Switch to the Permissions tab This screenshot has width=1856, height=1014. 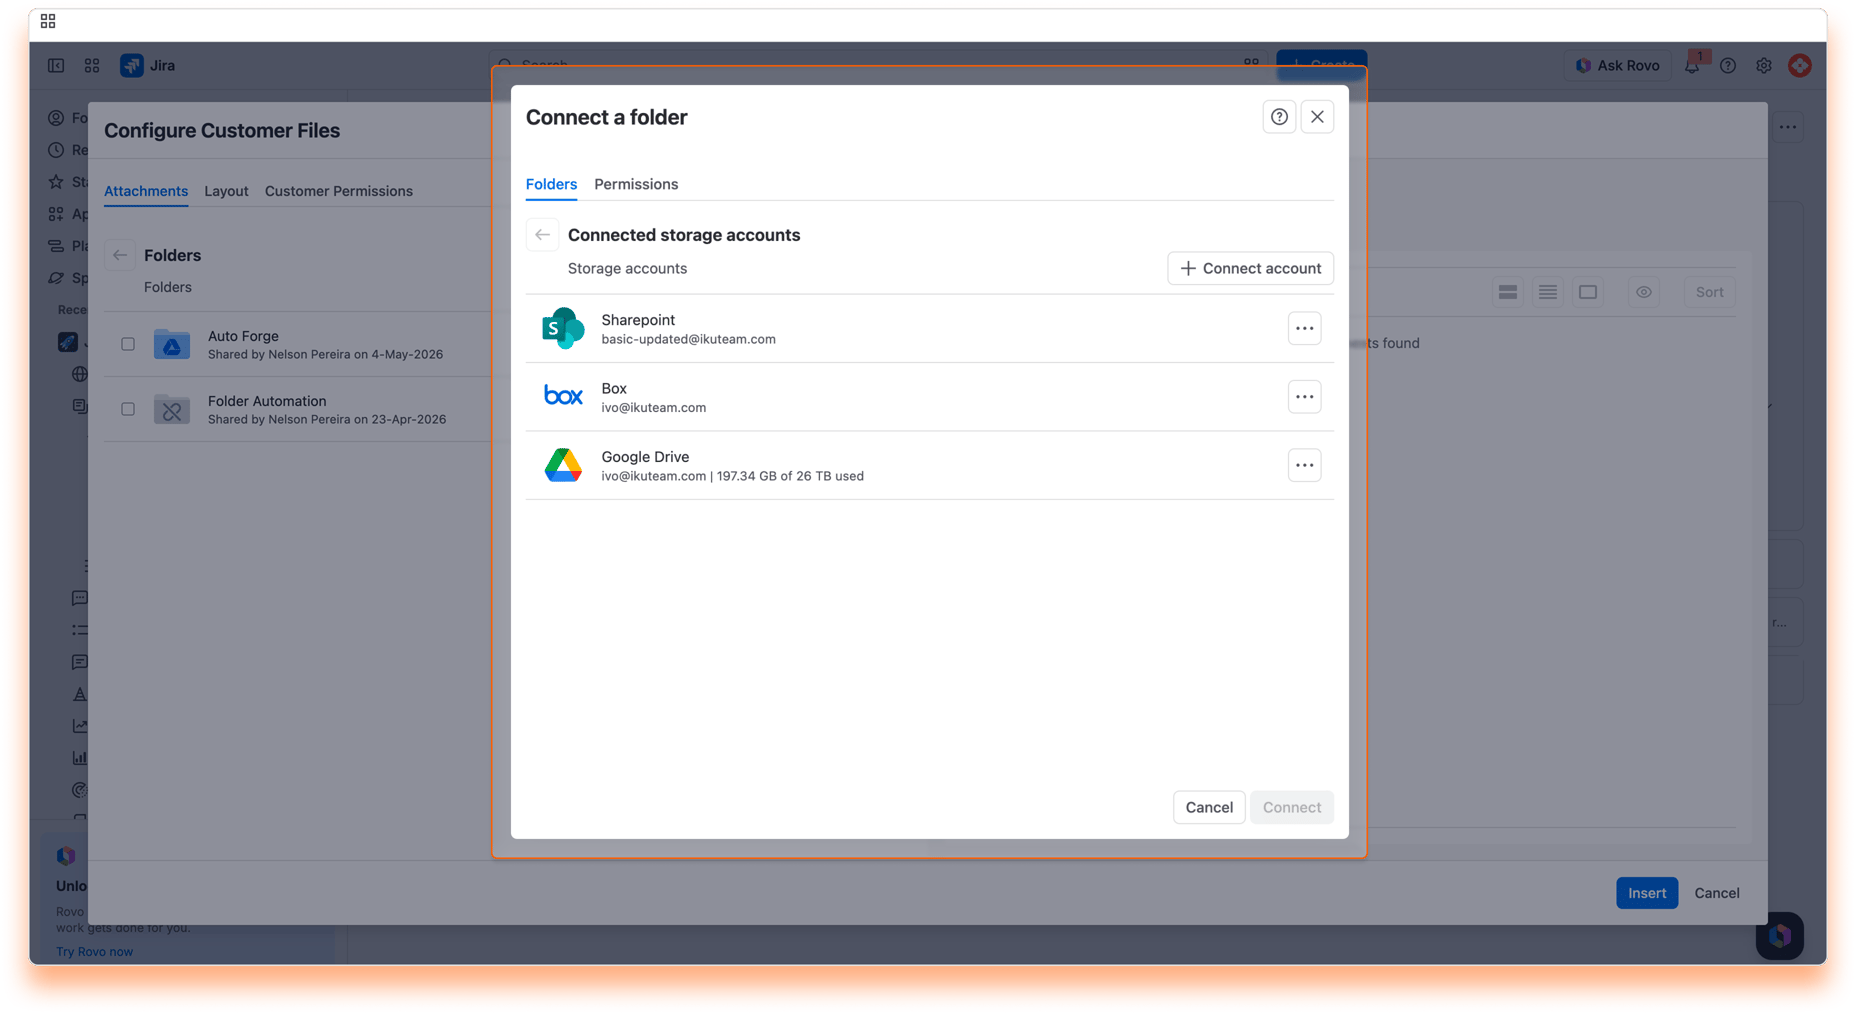click(x=636, y=184)
